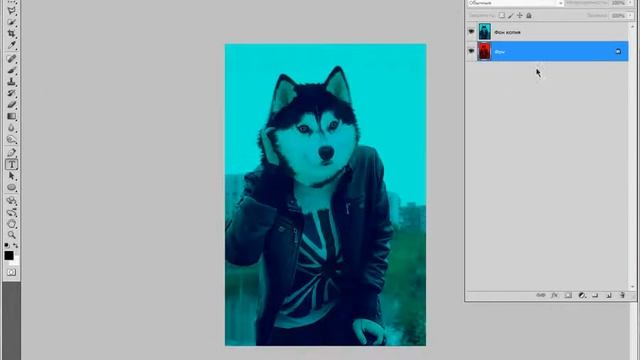
Task: Open the black foreground color swatch
Action: point(9,255)
